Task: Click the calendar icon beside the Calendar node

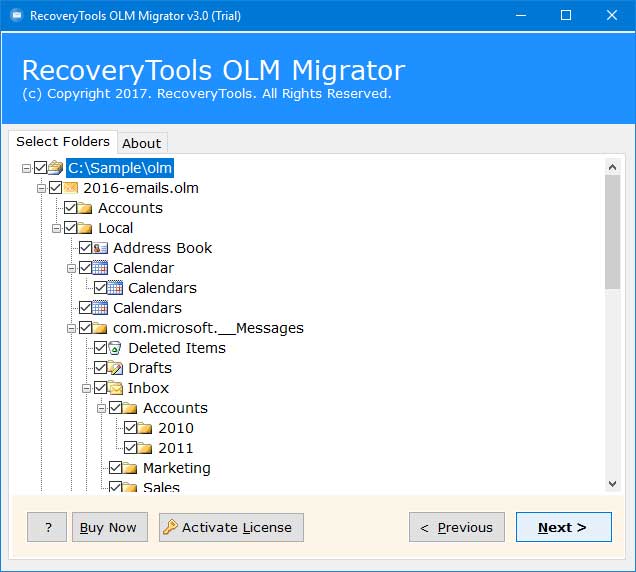Action: pyautogui.click(x=100, y=268)
